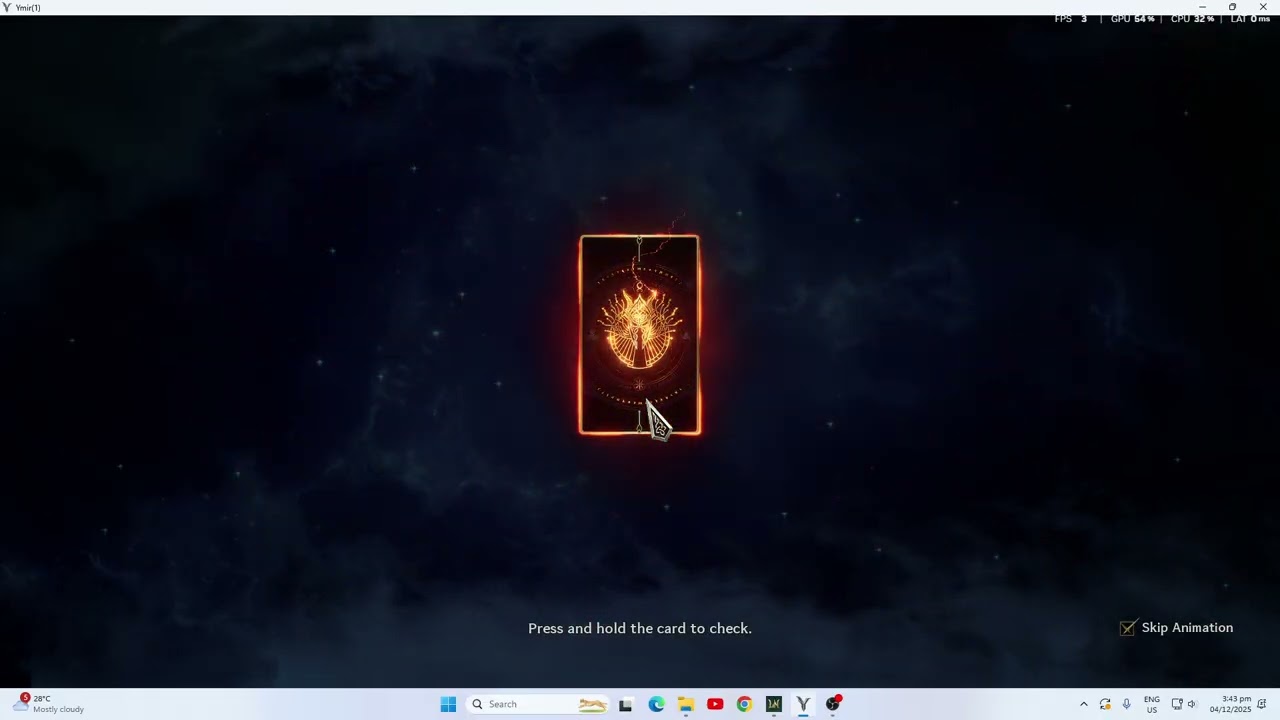Click the taskbar Search box
The height and width of the screenshot is (720, 1280).
(x=540, y=704)
